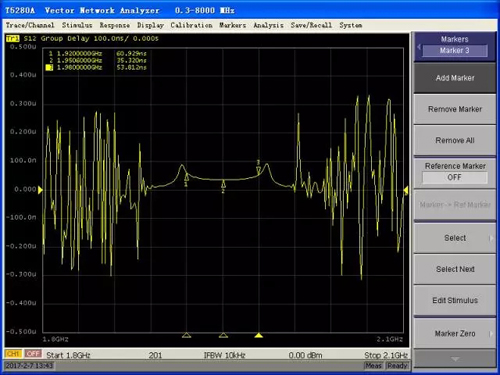Select marker 1 row 1.9200000GHz
The height and width of the screenshot is (375, 500).
coord(98,53)
